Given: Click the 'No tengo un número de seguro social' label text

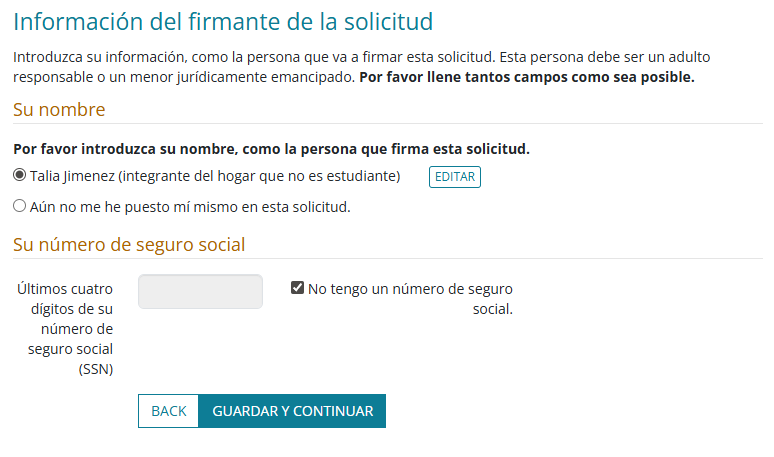Looking at the screenshot, I should pyautogui.click(x=410, y=289).
